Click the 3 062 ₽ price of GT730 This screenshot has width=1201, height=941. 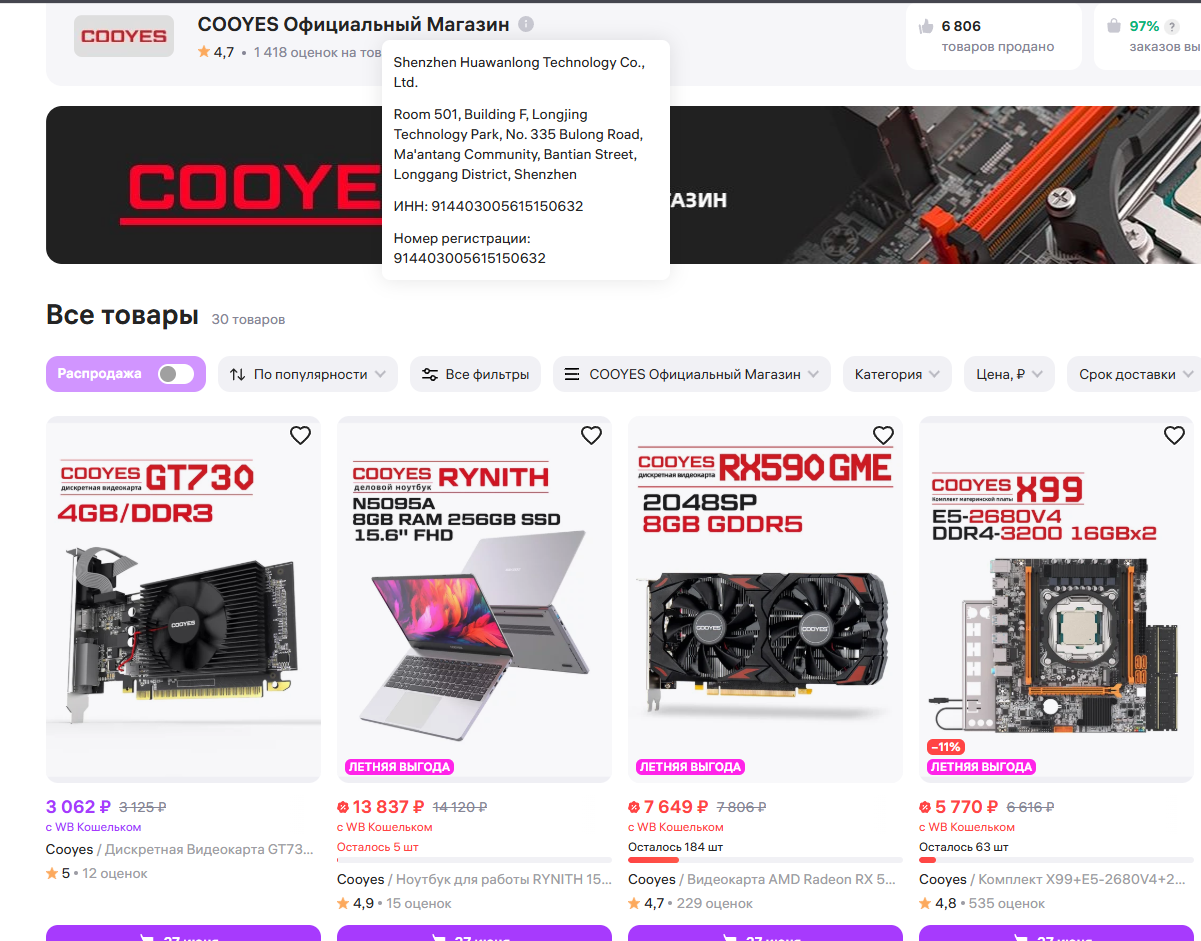pyautogui.click(x=78, y=807)
